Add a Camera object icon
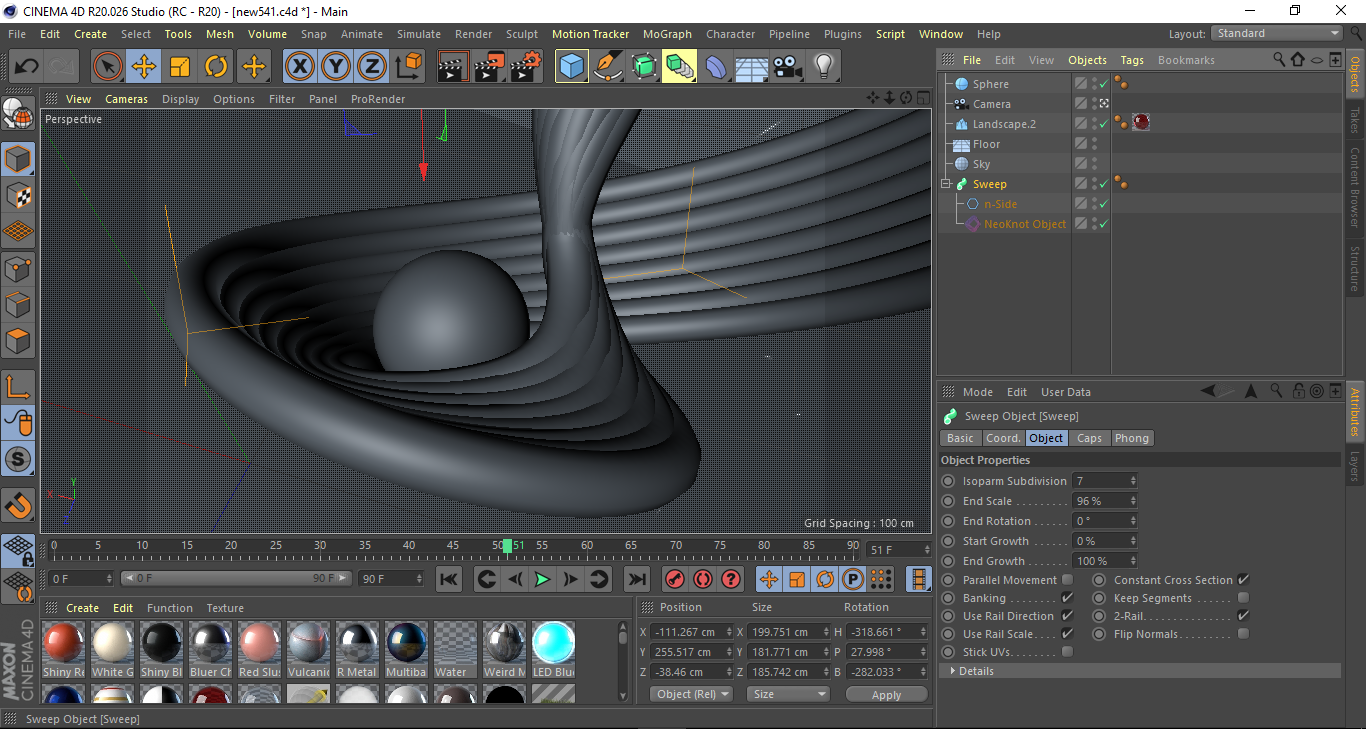This screenshot has height=729, width=1366. click(788, 67)
